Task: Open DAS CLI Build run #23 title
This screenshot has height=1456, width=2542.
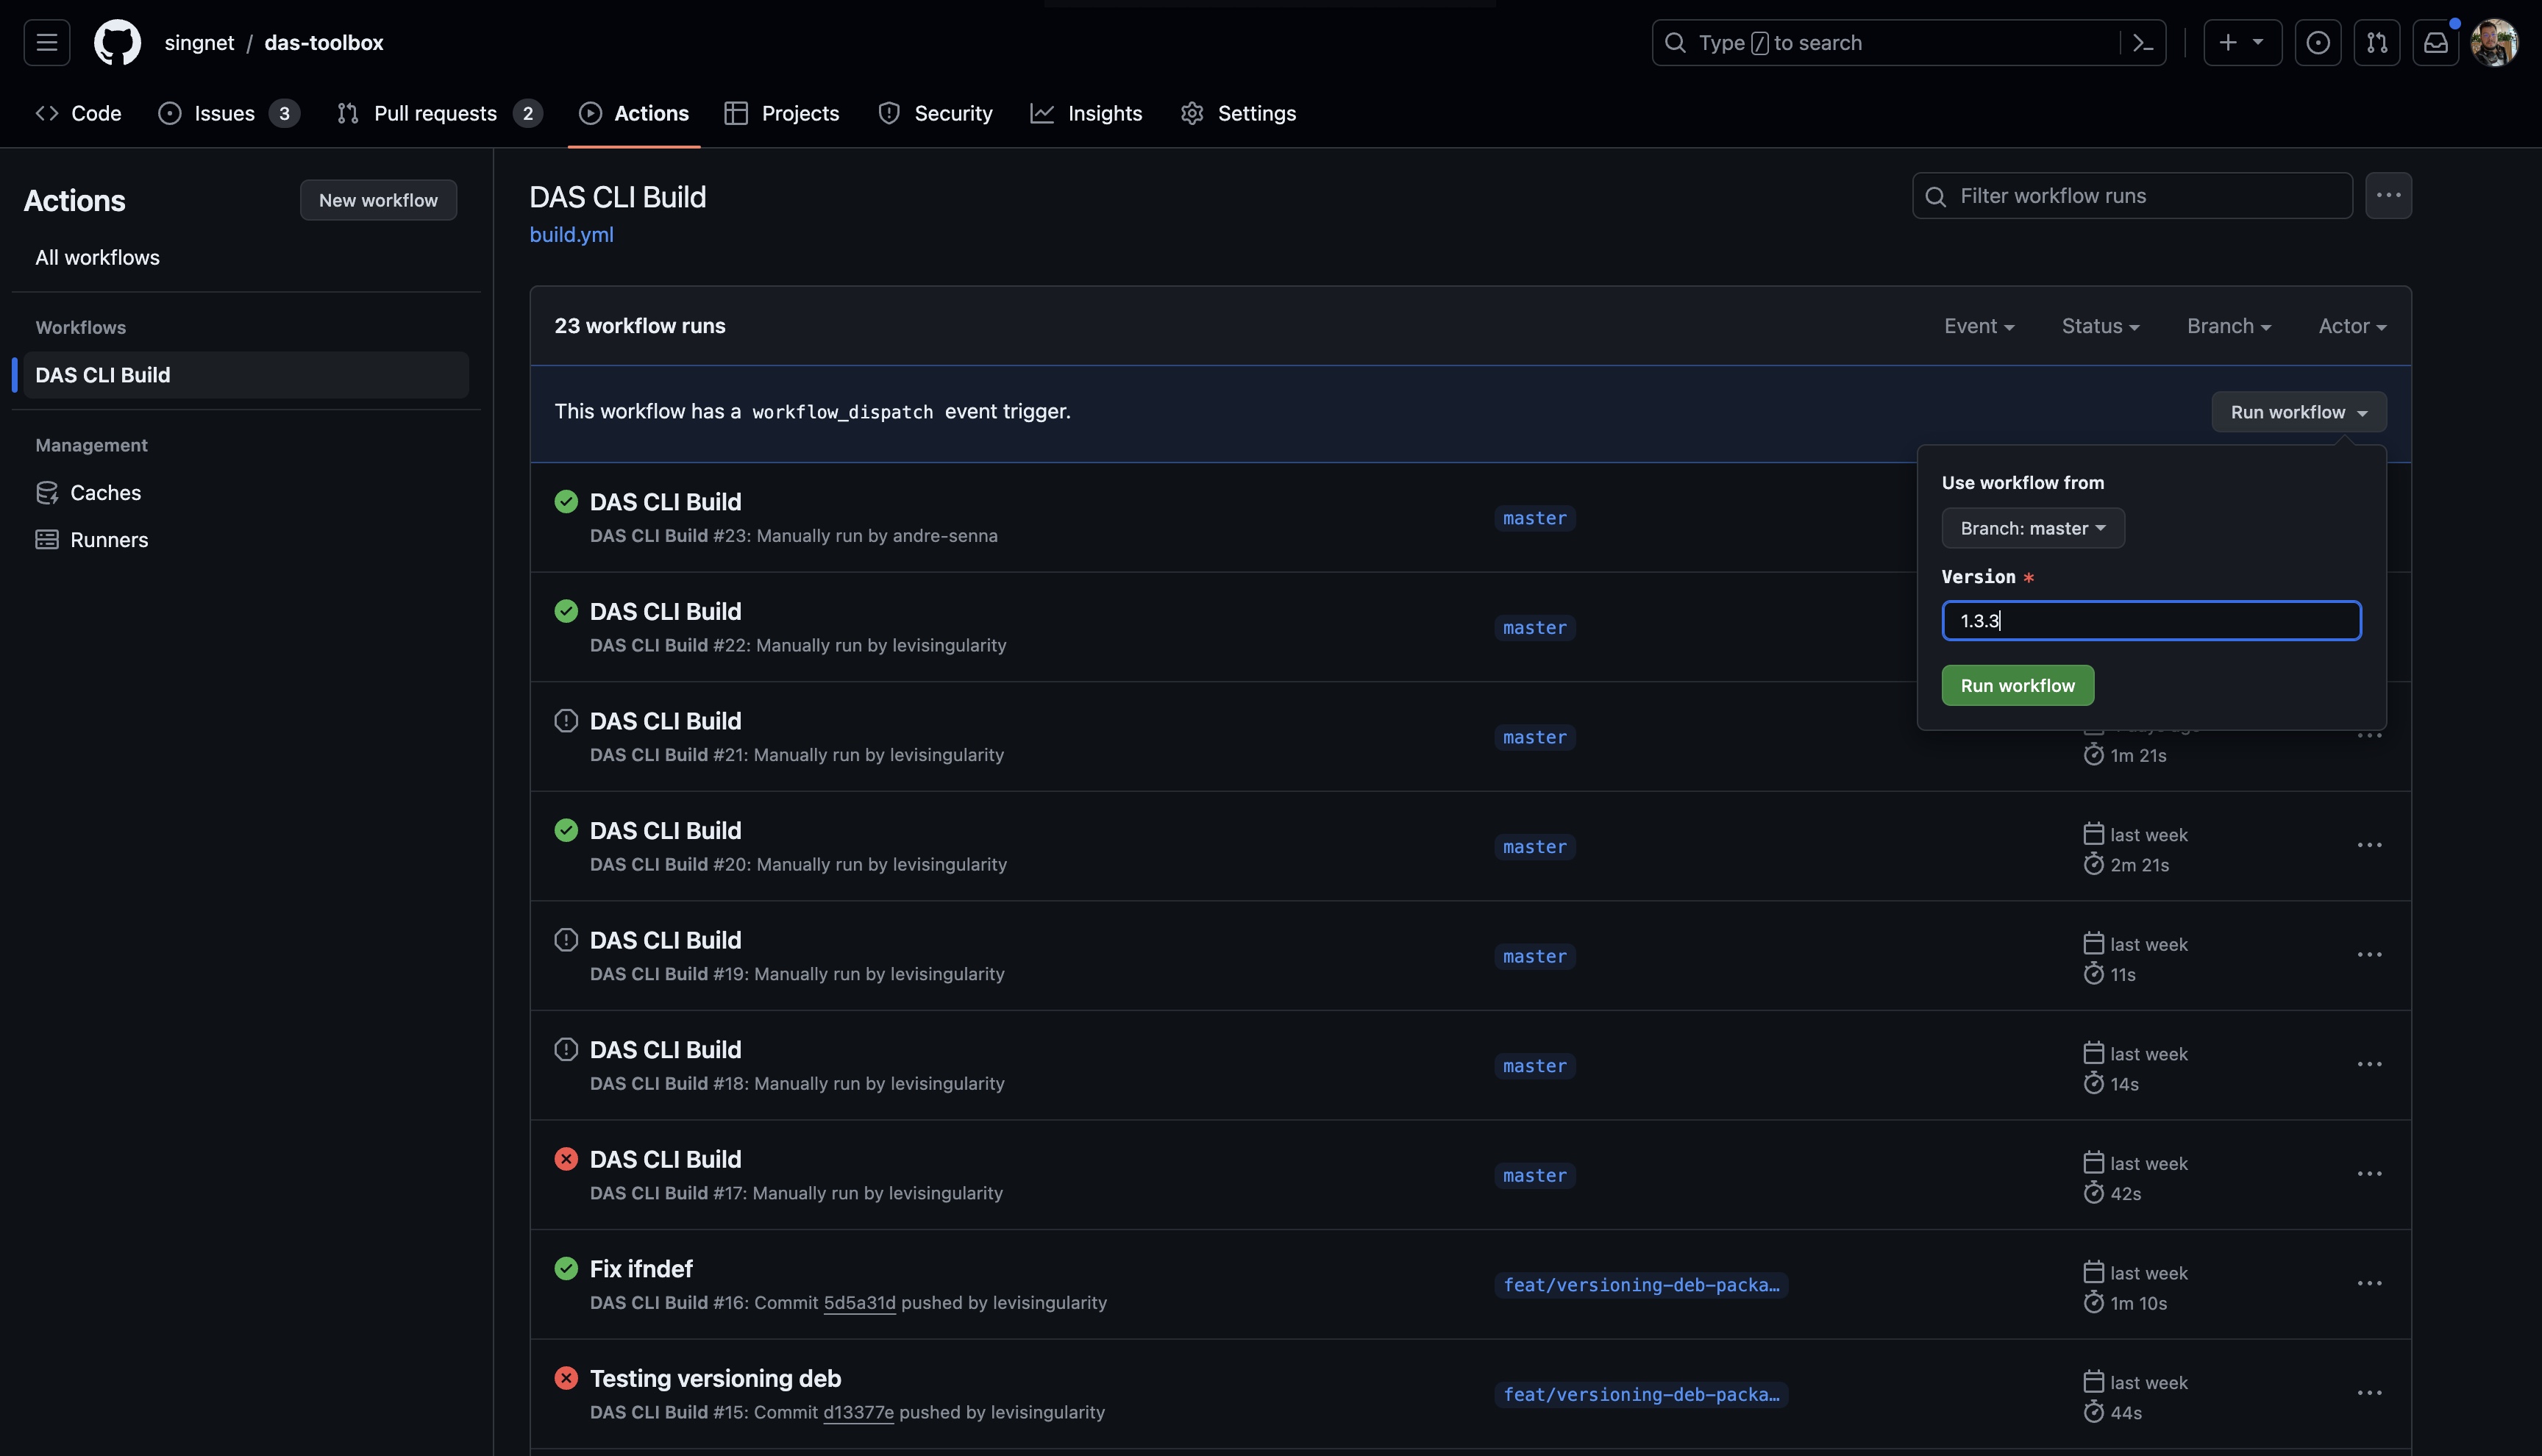Action: 665,502
